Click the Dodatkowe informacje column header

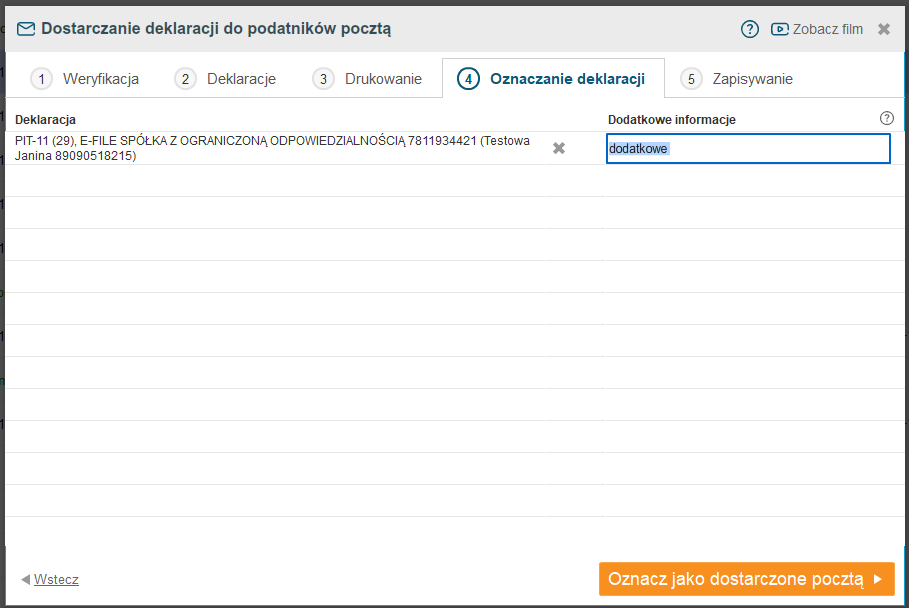tap(671, 120)
